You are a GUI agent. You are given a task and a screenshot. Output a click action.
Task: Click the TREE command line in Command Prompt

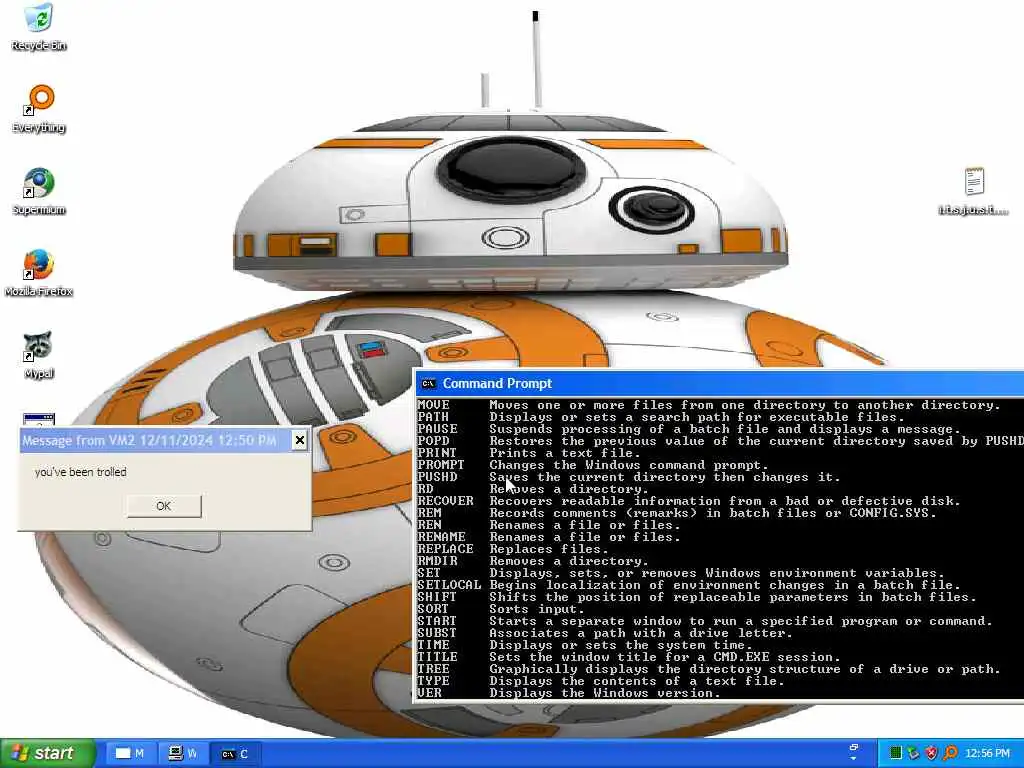click(x=709, y=669)
